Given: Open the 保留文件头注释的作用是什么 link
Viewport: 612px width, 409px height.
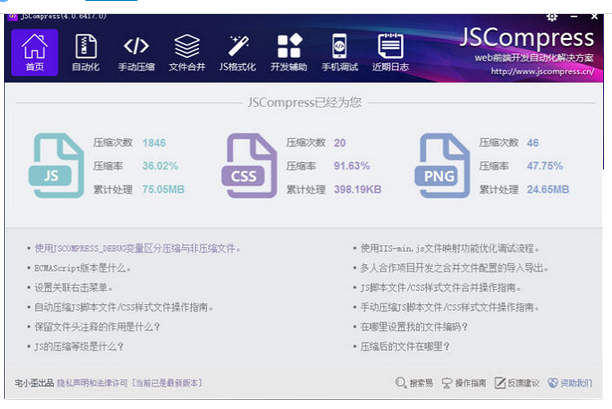Looking at the screenshot, I should pyautogui.click(x=97, y=327).
